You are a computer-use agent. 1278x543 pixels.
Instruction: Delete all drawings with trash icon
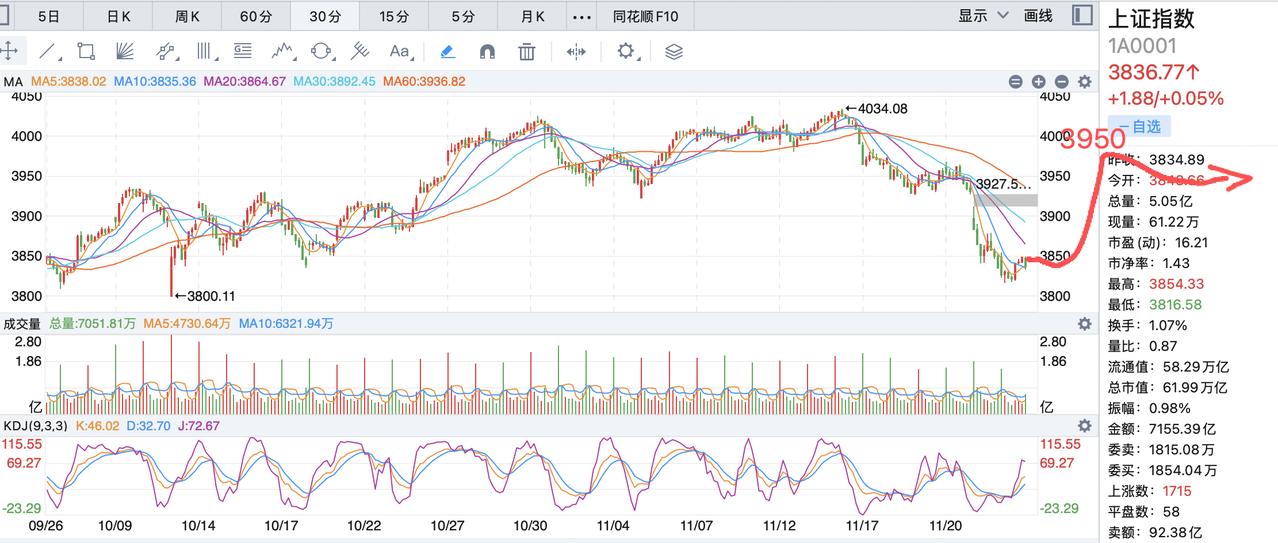(527, 51)
